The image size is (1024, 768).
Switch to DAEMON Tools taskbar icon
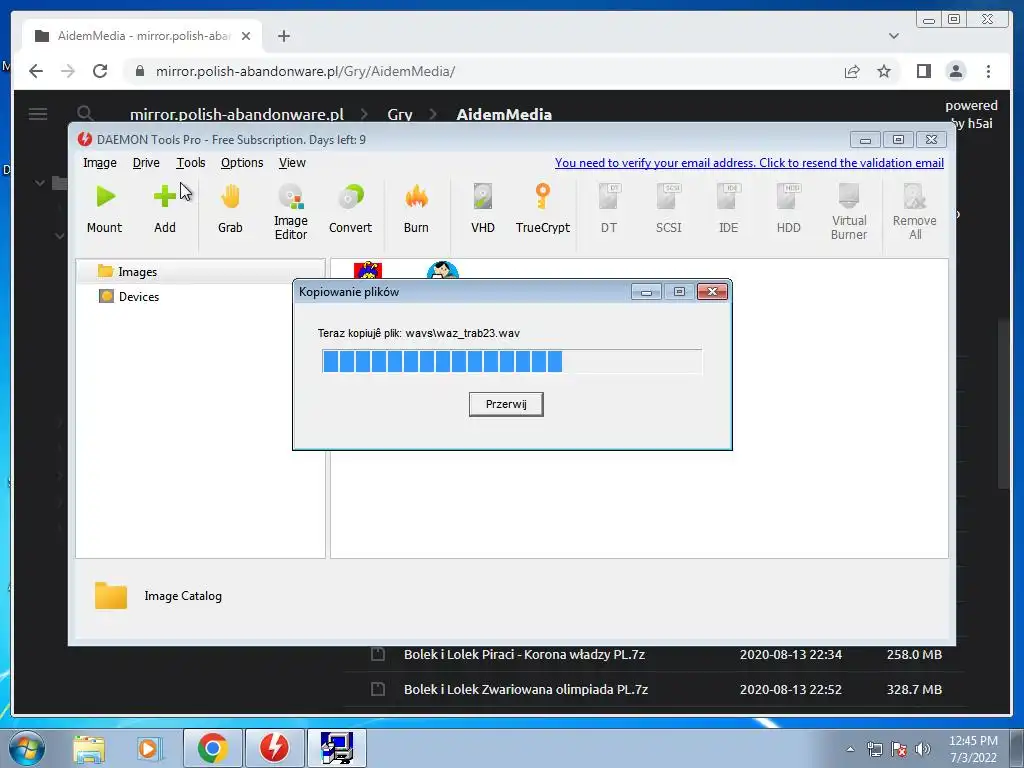tap(274, 748)
